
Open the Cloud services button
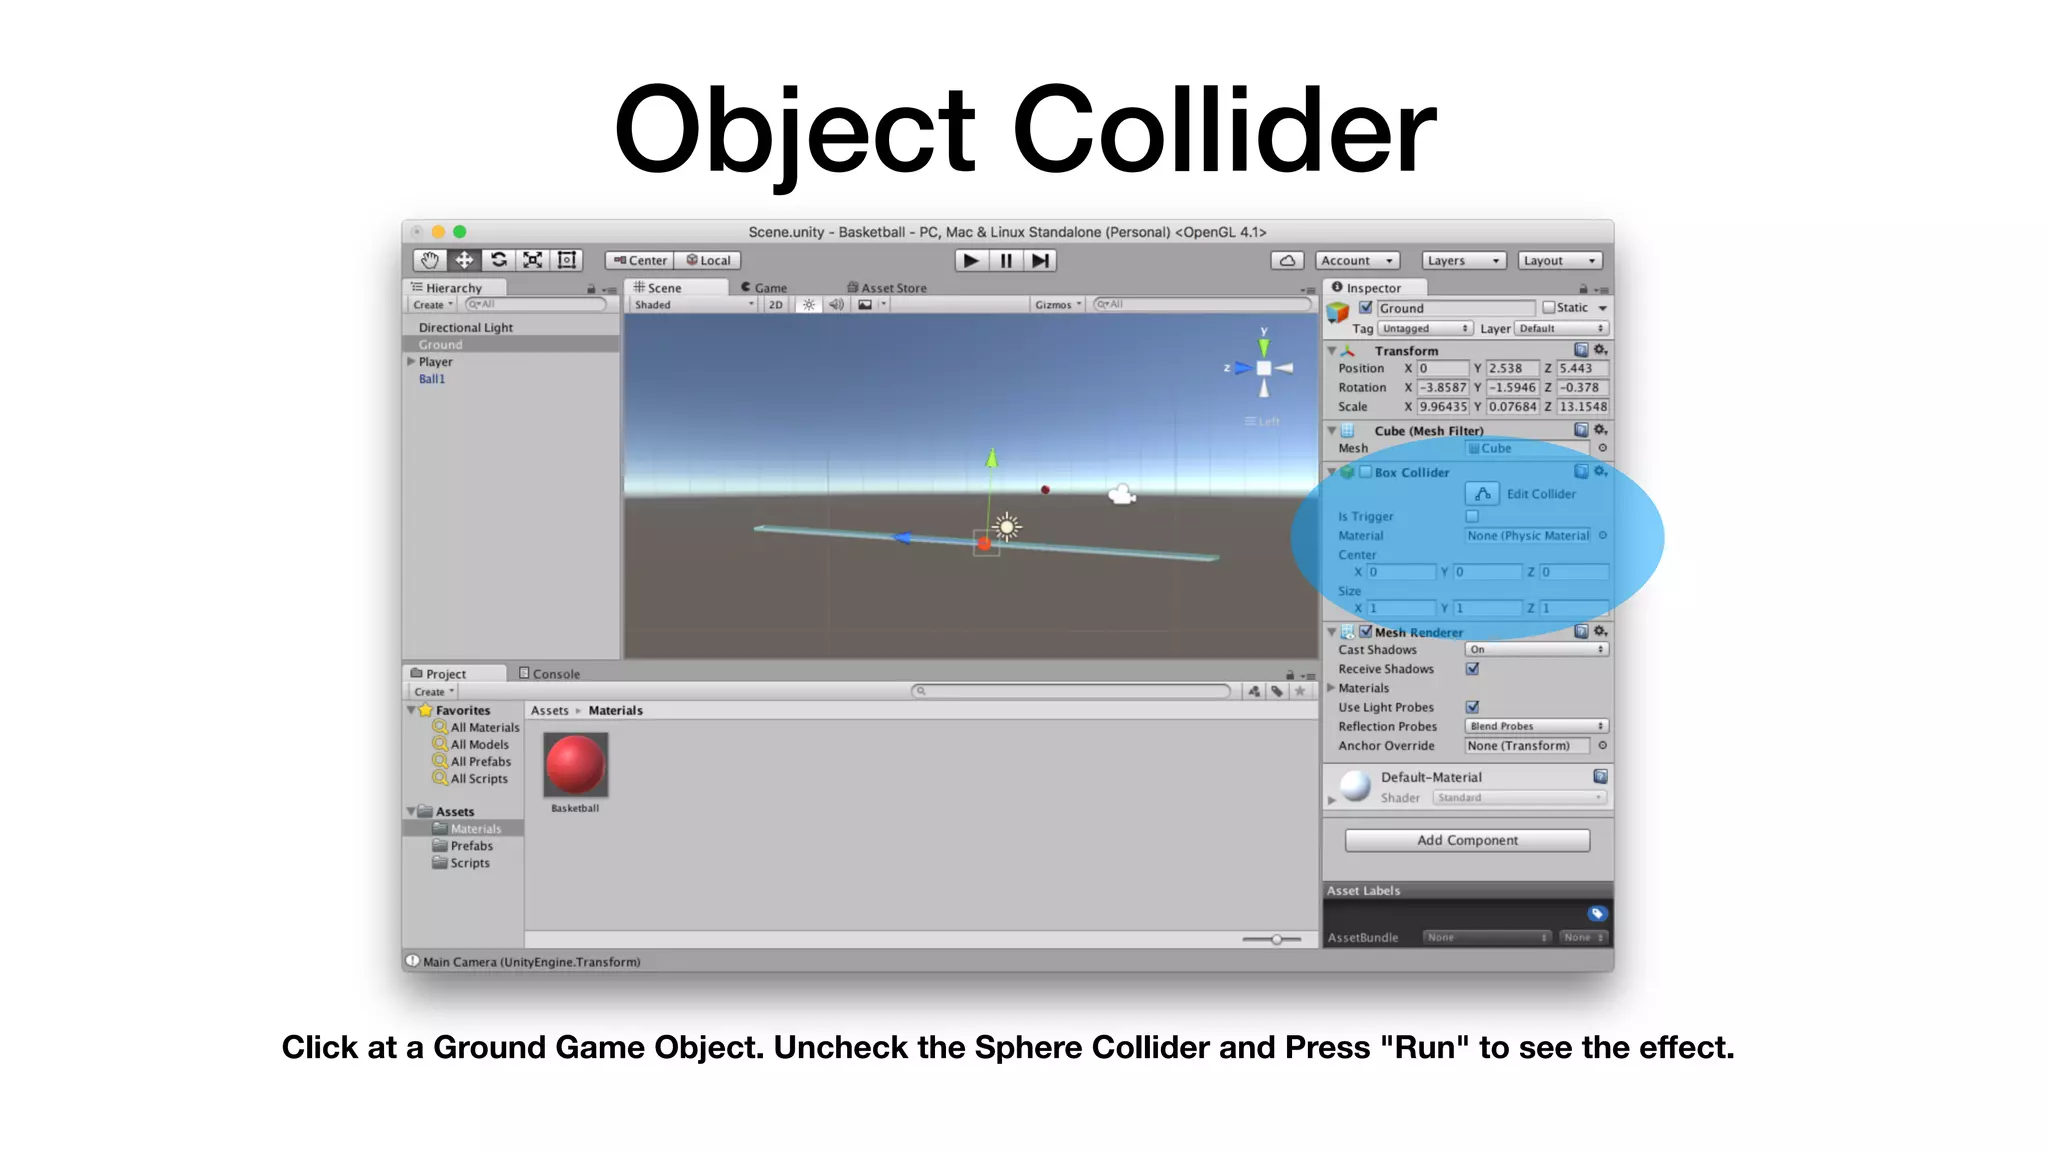[x=1287, y=260]
